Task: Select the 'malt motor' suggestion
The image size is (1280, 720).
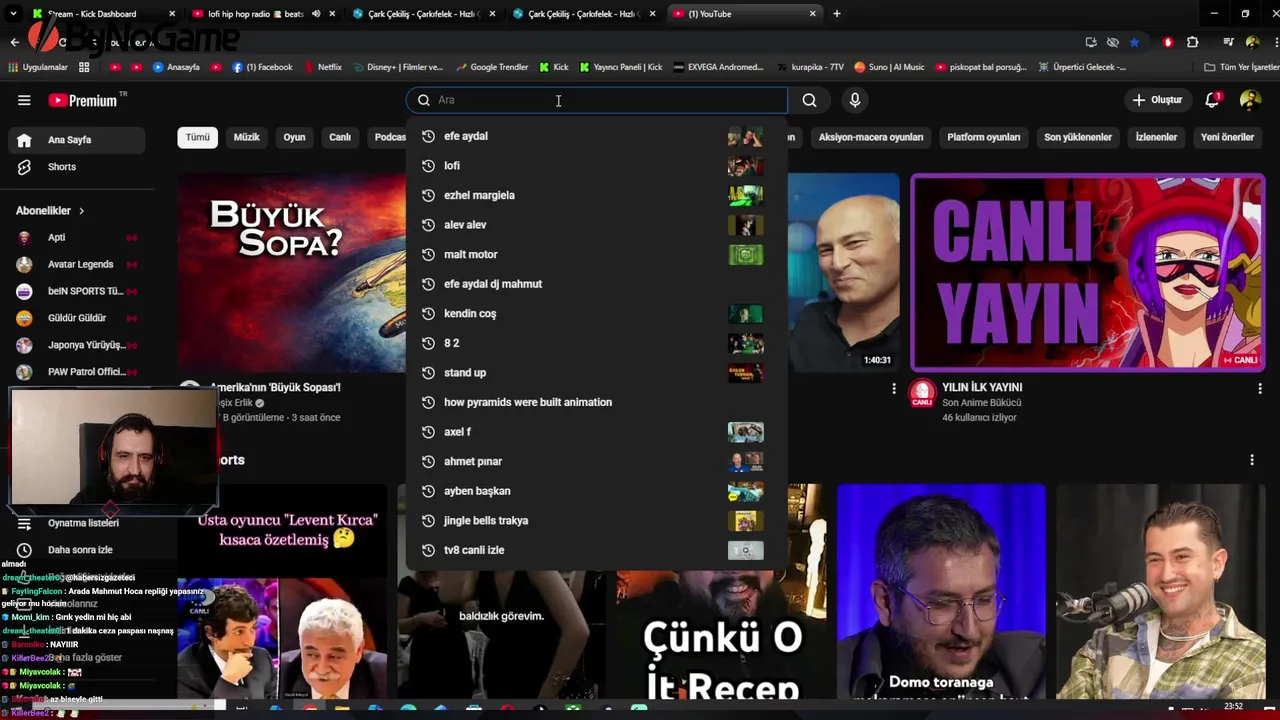Action: (x=596, y=254)
